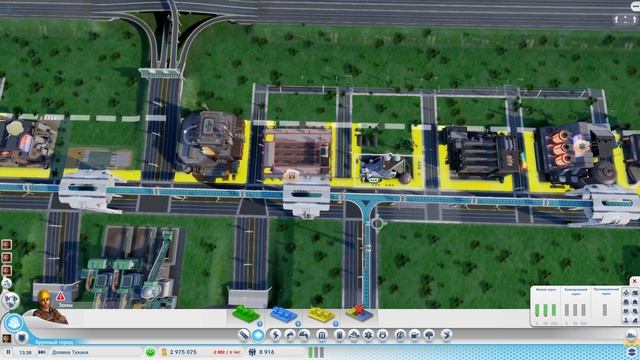Click the city name Долина Тукана
This screenshot has width=640, height=360.
(x=70, y=352)
